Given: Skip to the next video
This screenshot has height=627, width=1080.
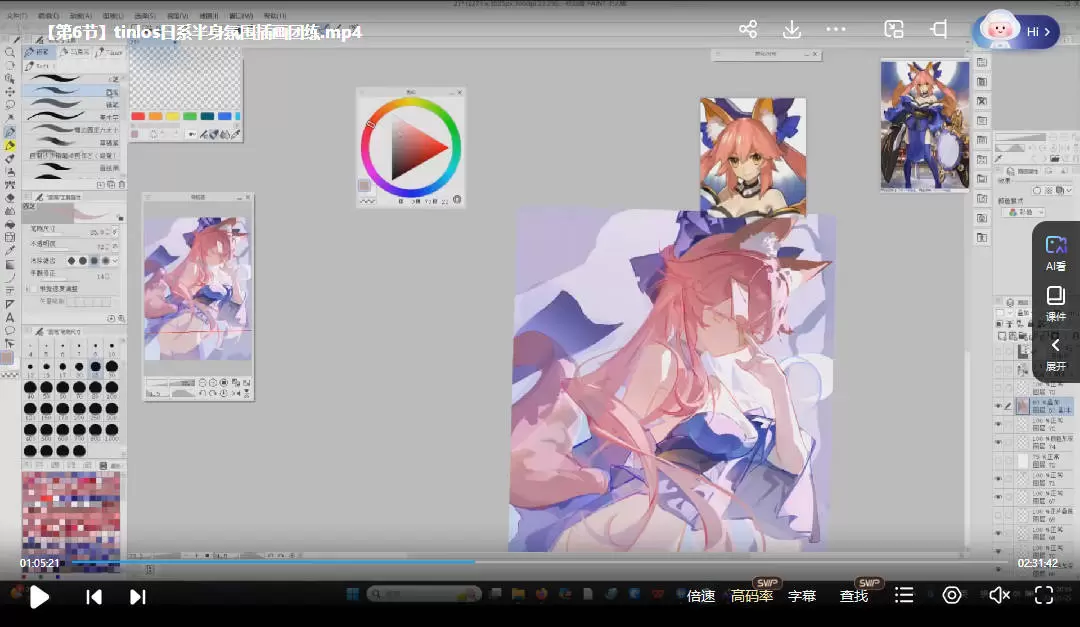Looking at the screenshot, I should coord(138,597).
